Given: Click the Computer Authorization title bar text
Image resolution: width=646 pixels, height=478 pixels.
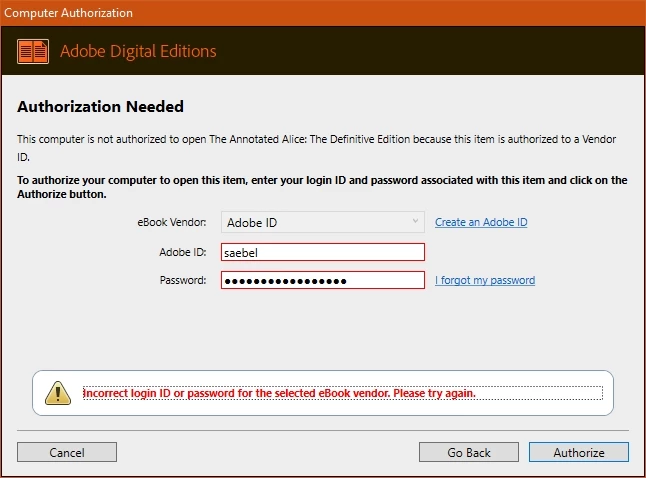Looking at the screenshot, I should point(68,13).
